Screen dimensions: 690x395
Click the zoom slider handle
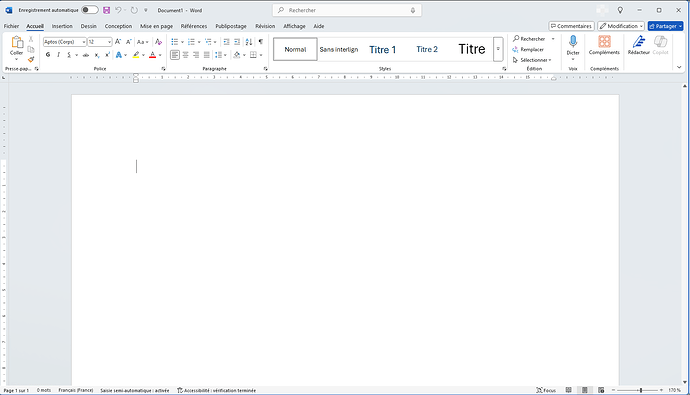coord(641,390)
